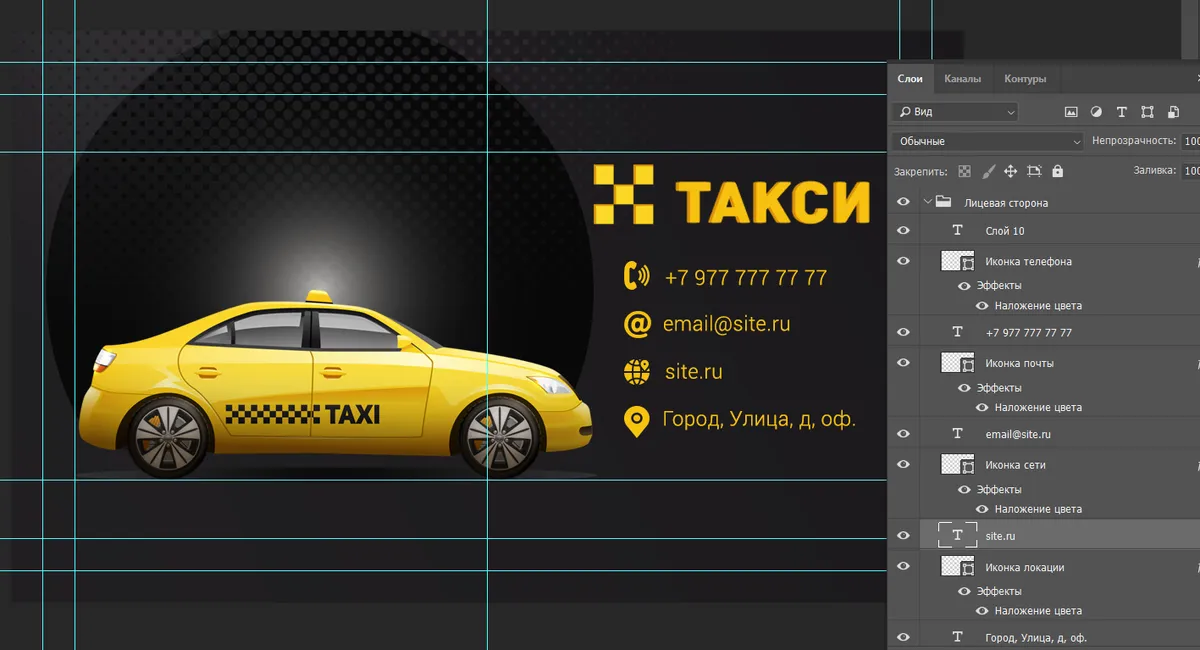Filter layers by smart objects icon

tap(1173, 112)
